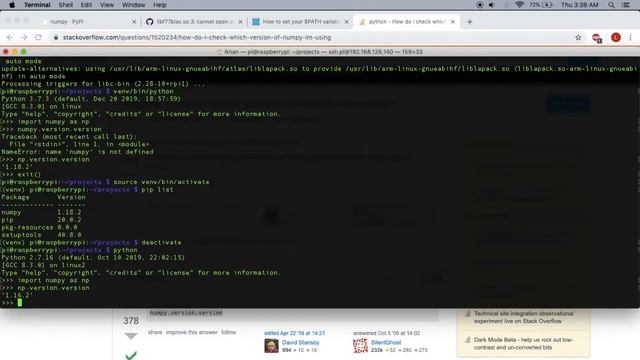This screenshot has width=640, height=360.
Task: Go back in the browser
Action: pos(9,37)
